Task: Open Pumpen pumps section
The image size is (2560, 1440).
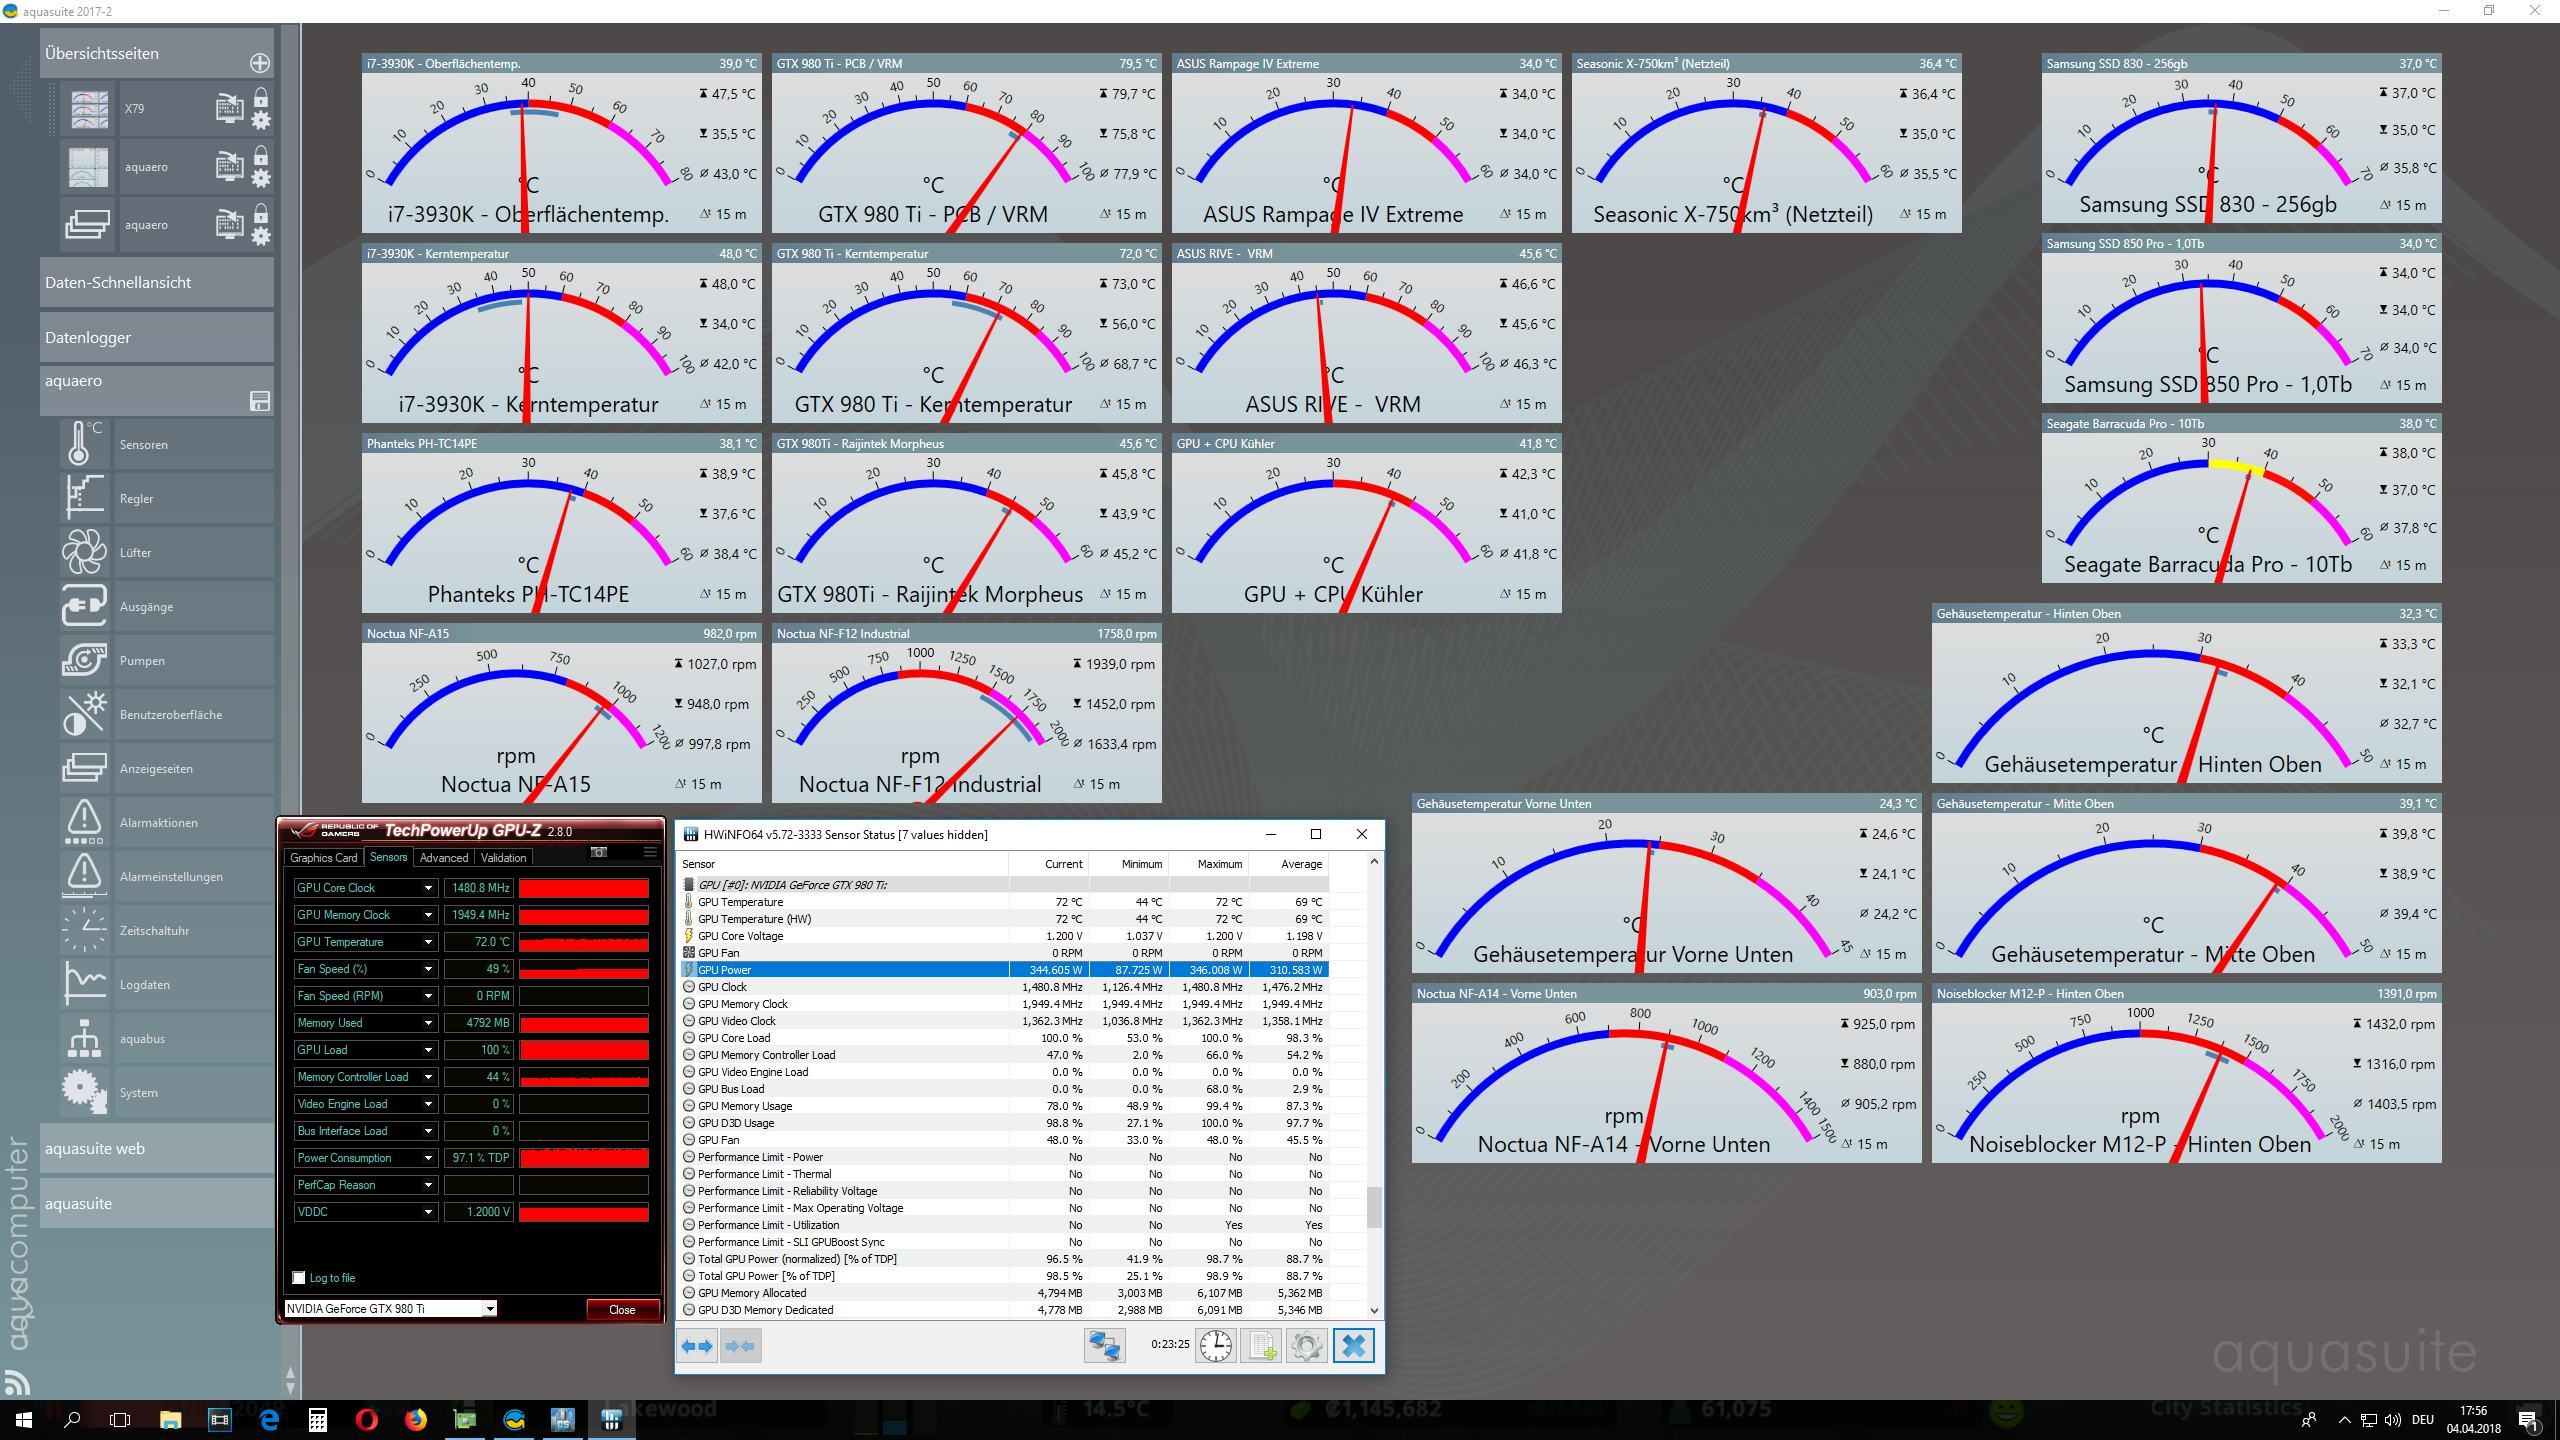Action: 167,661
